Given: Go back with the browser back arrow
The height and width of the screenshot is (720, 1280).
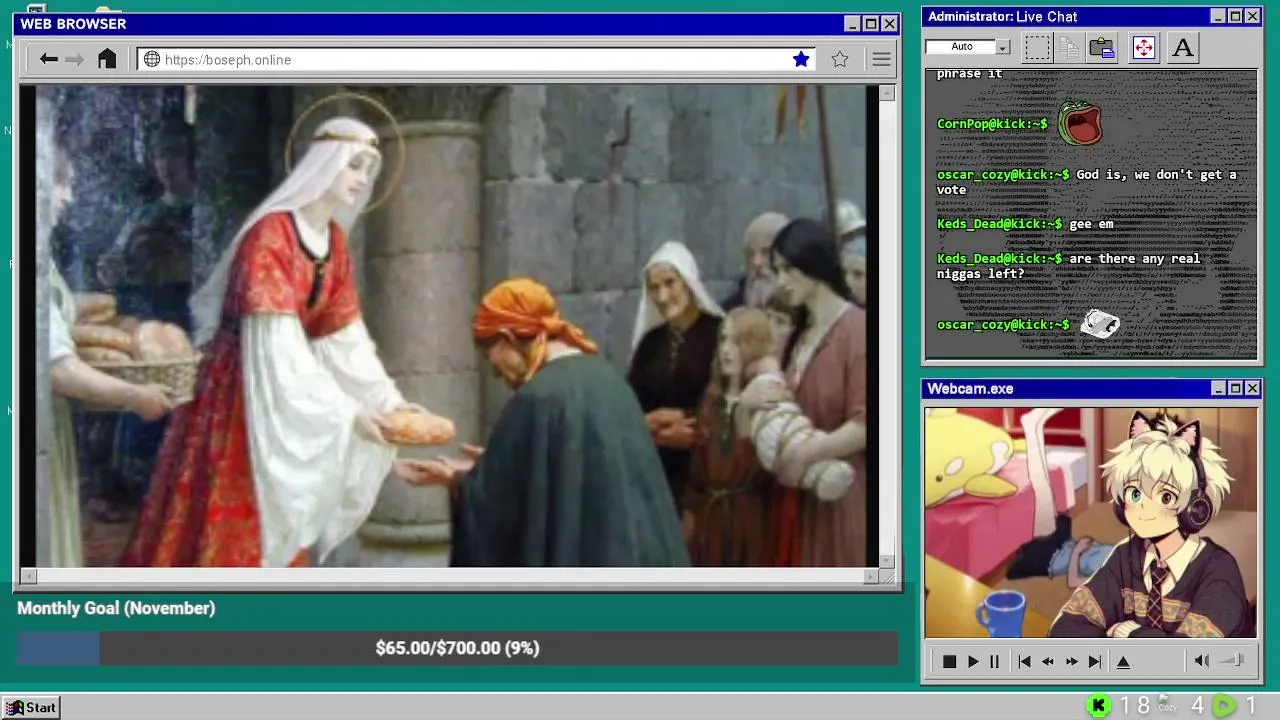Looking at the screenshot, I should click(x=48, y=59).
